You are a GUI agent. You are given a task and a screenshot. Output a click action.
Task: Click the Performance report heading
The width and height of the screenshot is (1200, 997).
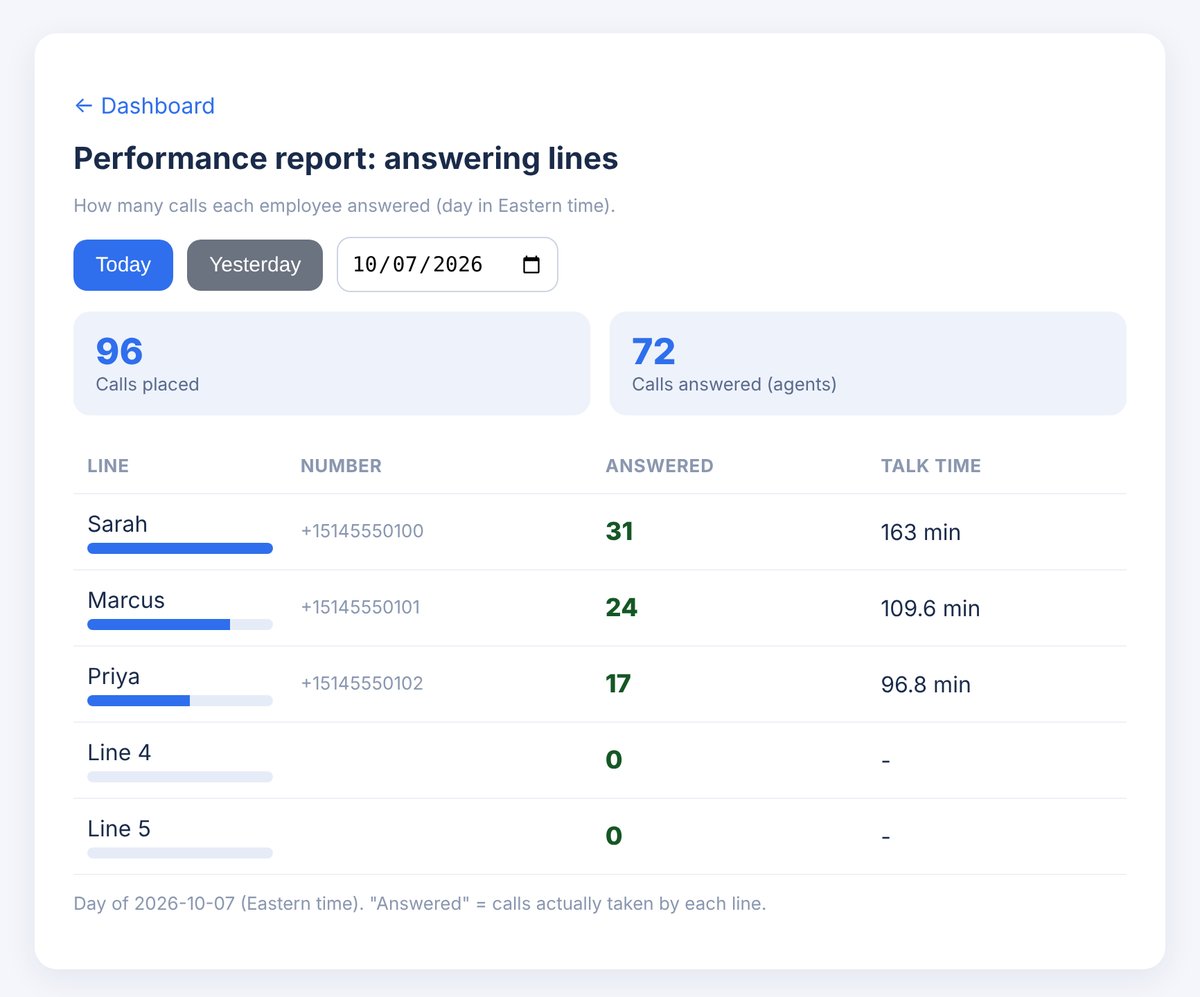(x=346, y=158)
